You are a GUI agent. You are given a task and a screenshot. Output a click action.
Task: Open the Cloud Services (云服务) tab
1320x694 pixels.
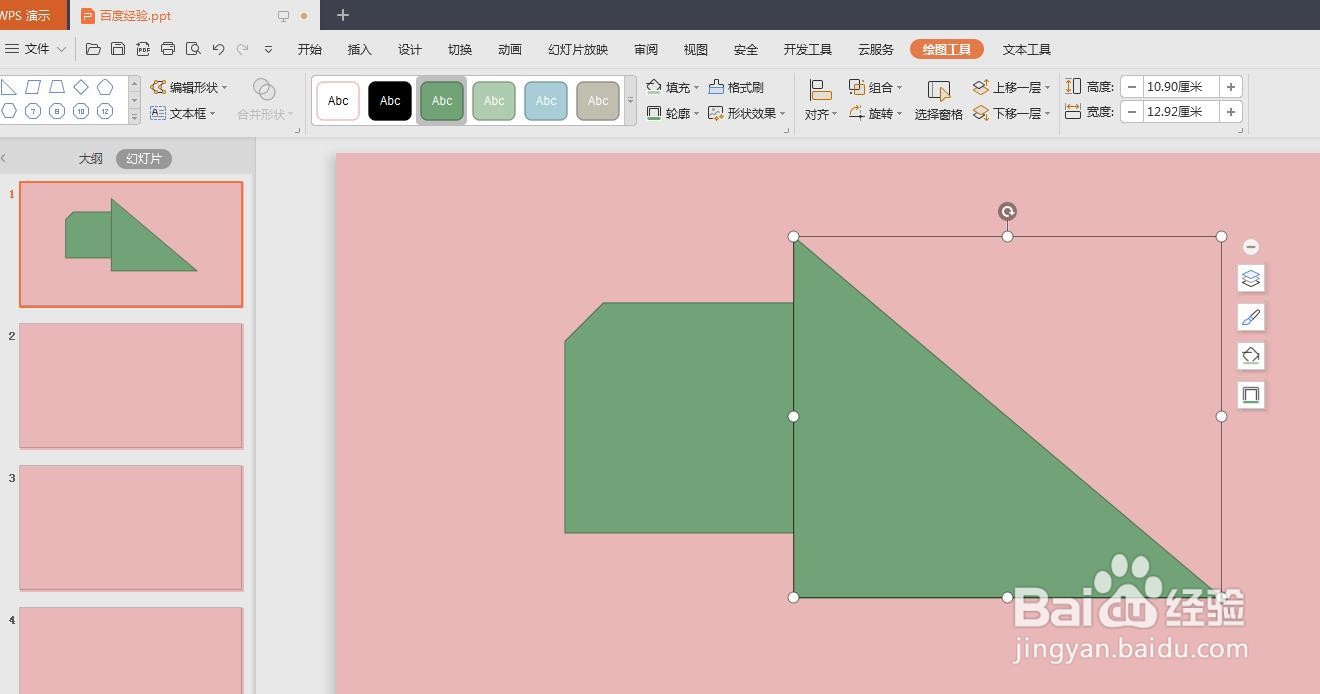pyautogui.click(x=876, y=49)
